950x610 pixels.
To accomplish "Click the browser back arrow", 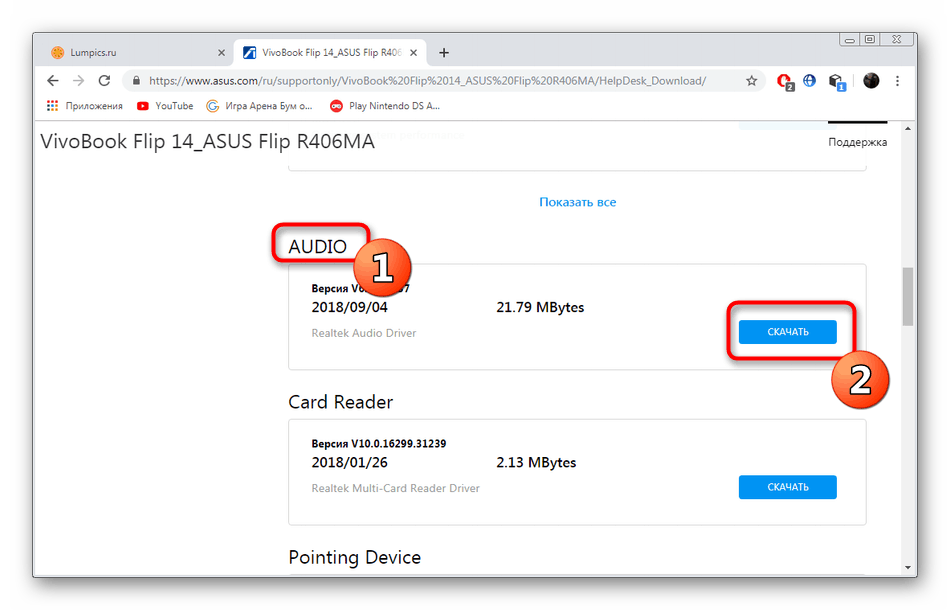I will [x=52, y=81].
